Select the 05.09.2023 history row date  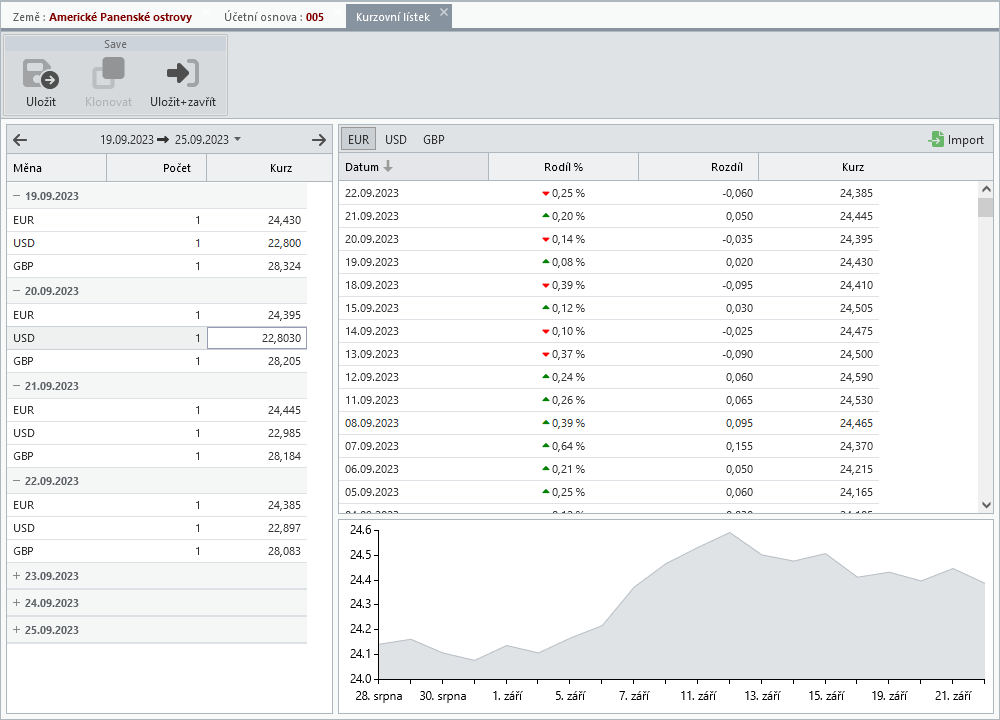pyautogui.click(x=372, y=492)
